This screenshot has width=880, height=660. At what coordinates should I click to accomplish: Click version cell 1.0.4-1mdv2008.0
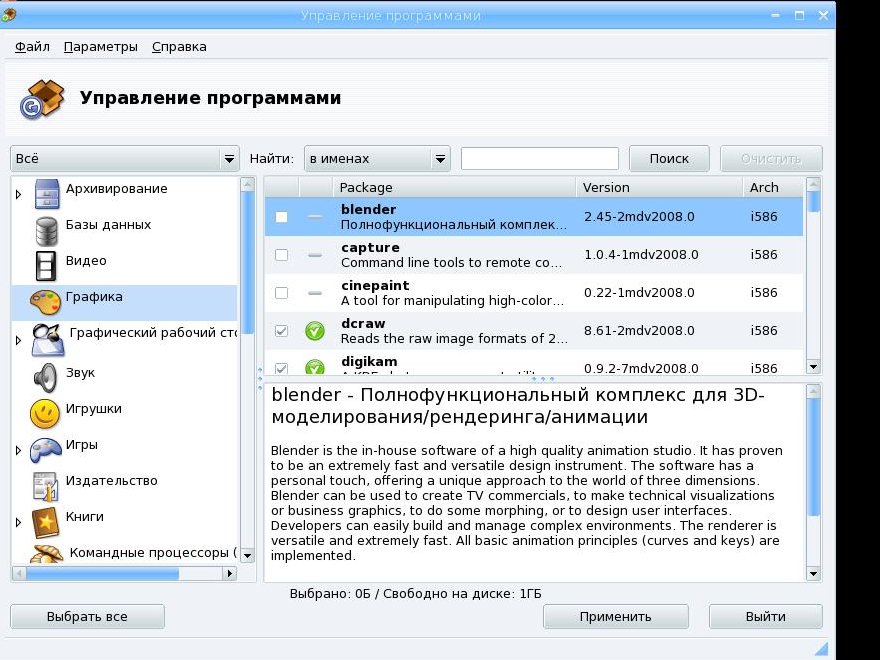(641, 255)
